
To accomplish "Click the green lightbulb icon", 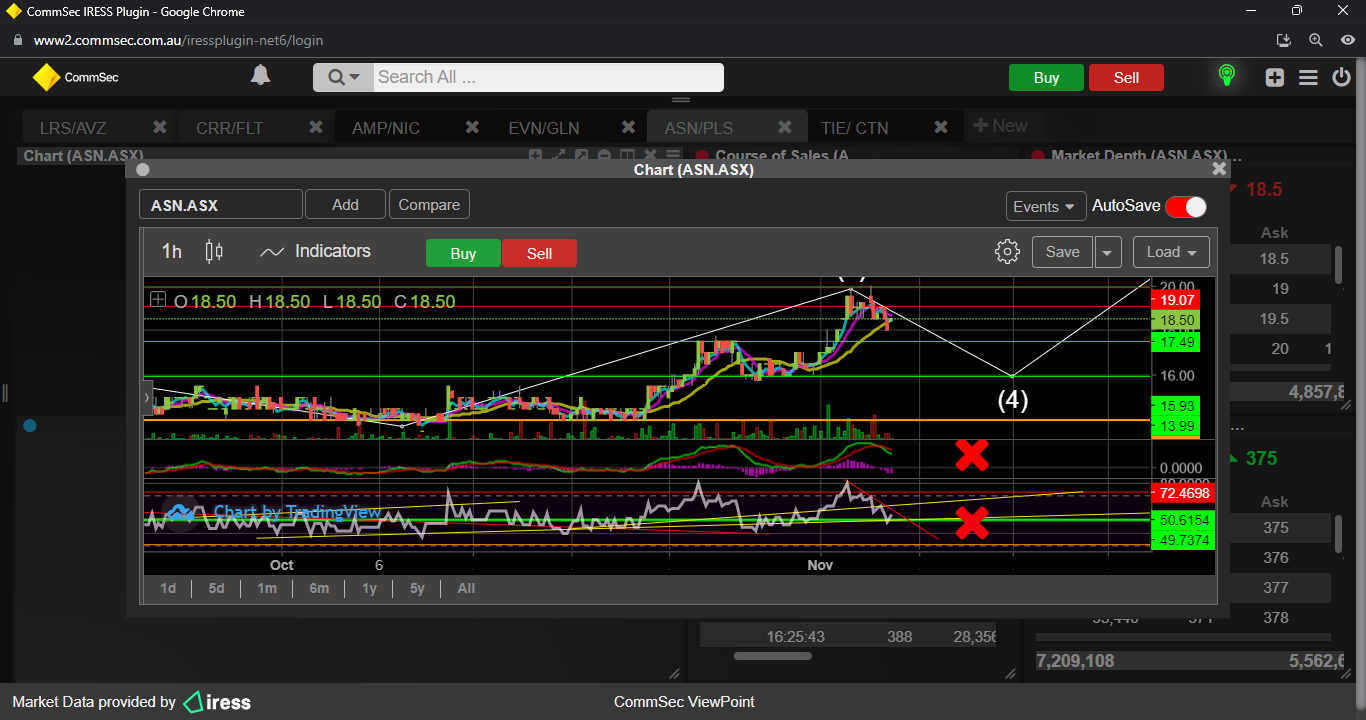I will click(1226, 76).
